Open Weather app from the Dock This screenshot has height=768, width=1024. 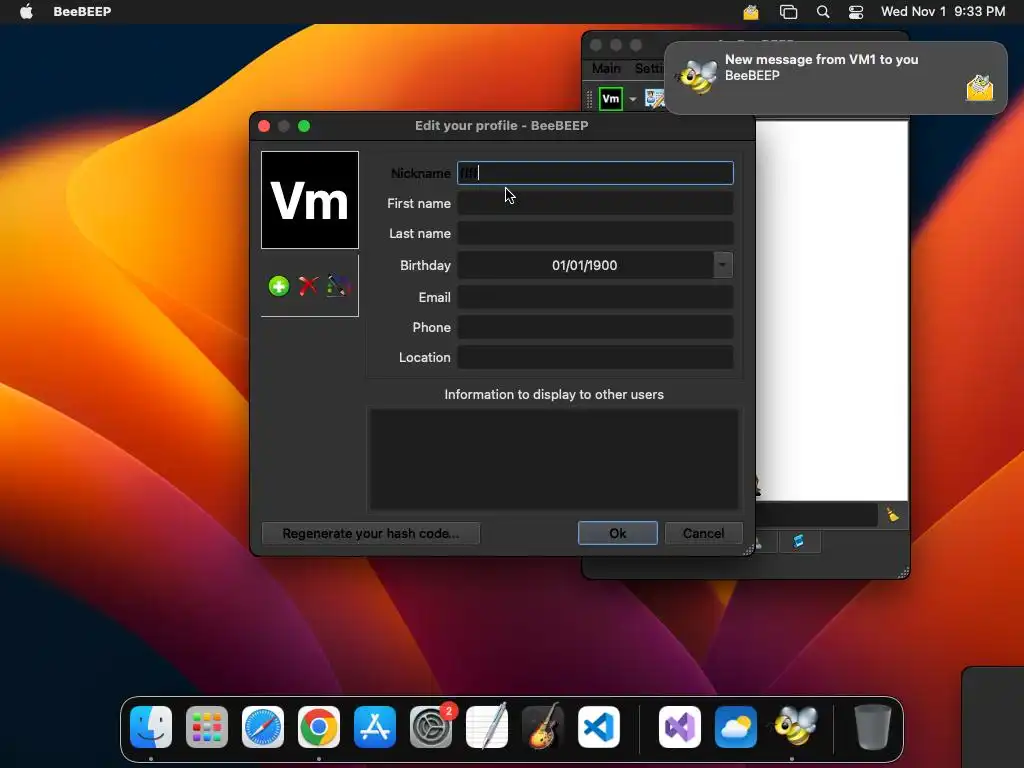click(x=736, y=727)
